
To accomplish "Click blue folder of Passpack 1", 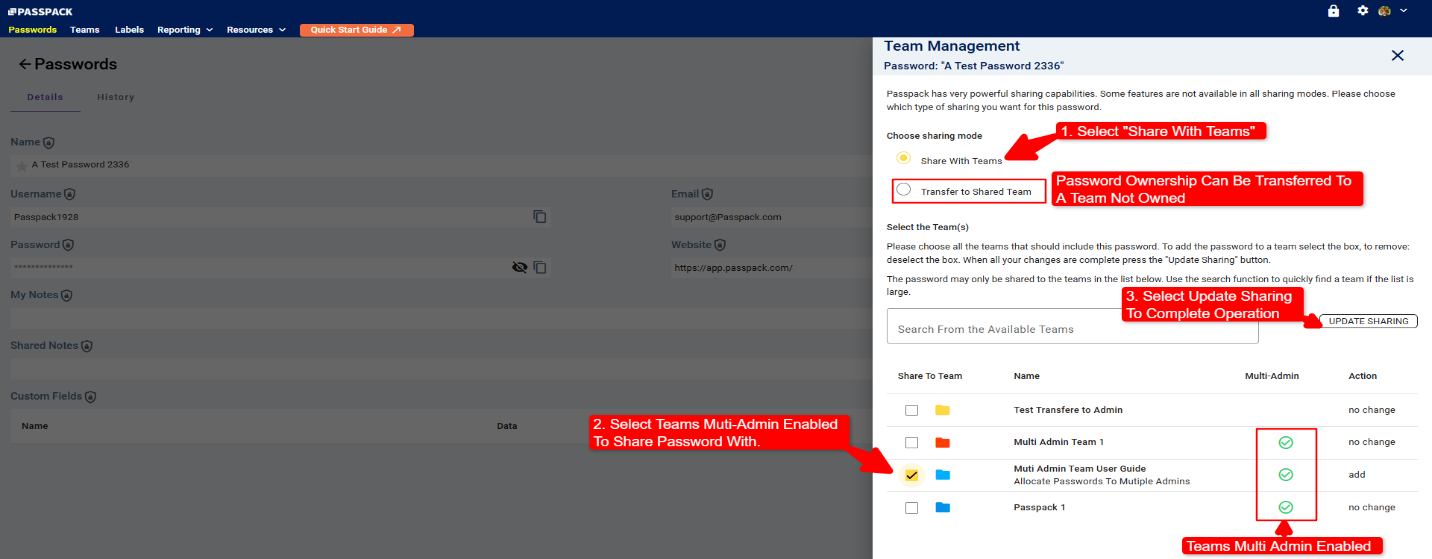I will (x=942, y=508).
